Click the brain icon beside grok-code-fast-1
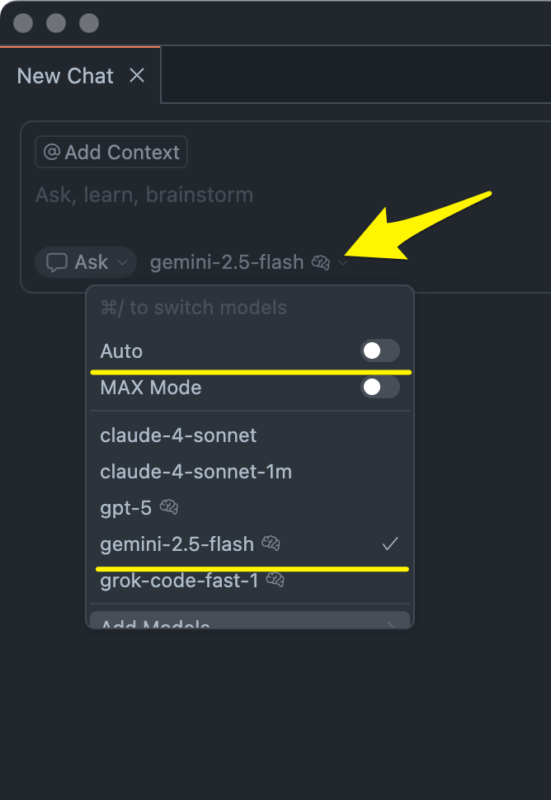551x800 pixels. pos(275,580)
